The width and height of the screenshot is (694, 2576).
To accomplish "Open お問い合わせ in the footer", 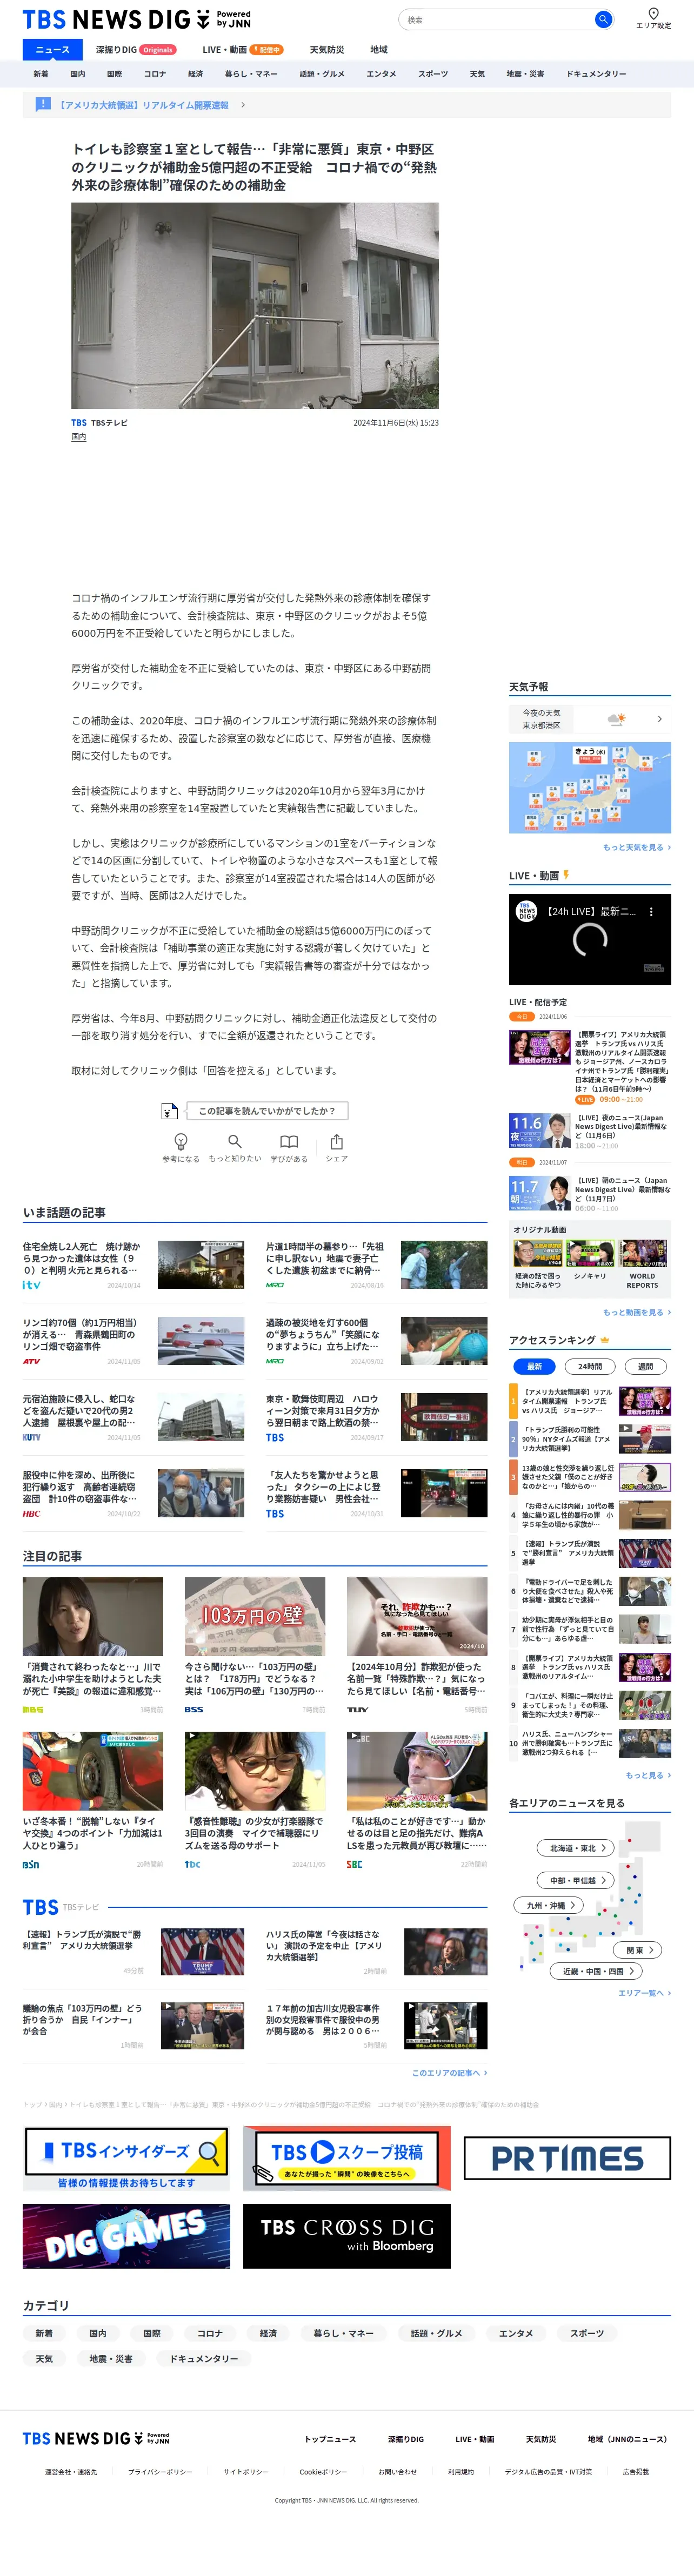I will [397, 2472].
